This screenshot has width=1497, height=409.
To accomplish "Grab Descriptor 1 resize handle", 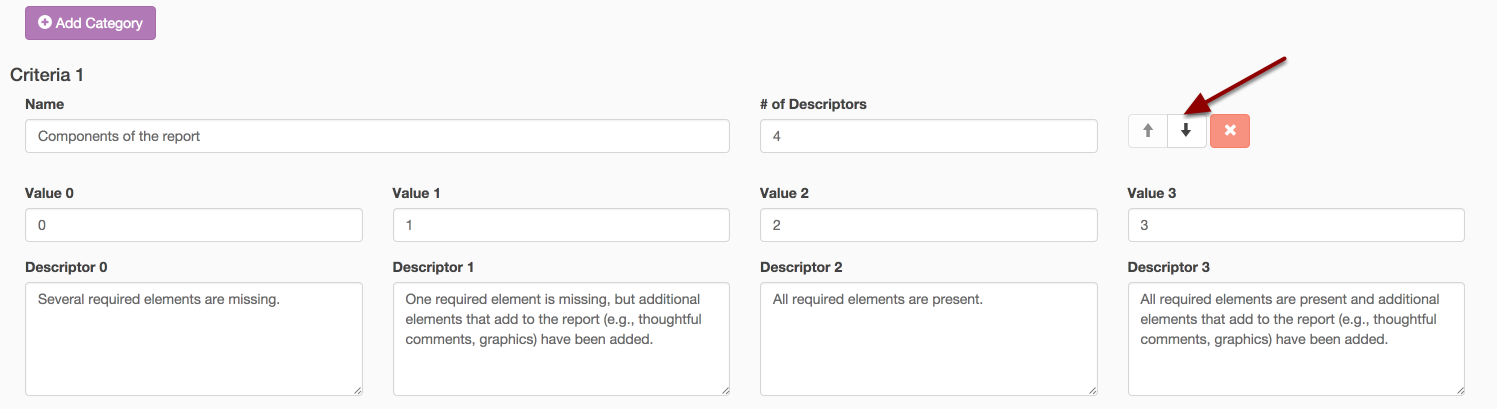I will 724,389.
